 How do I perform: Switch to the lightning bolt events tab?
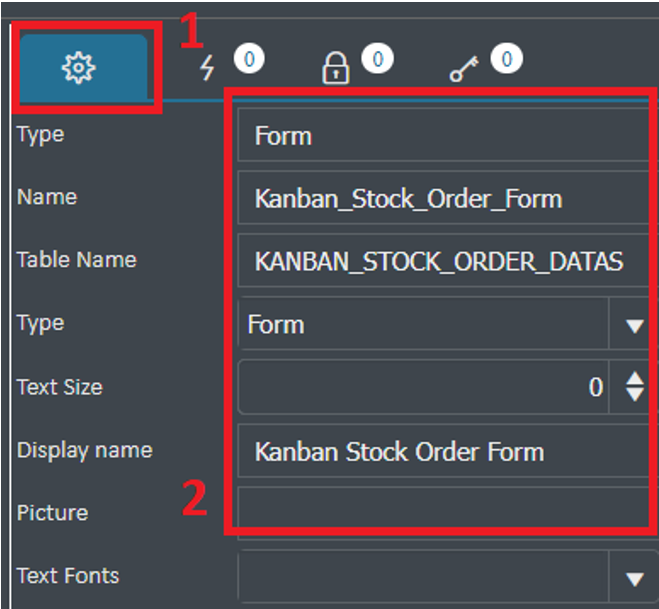pos(207,68)
